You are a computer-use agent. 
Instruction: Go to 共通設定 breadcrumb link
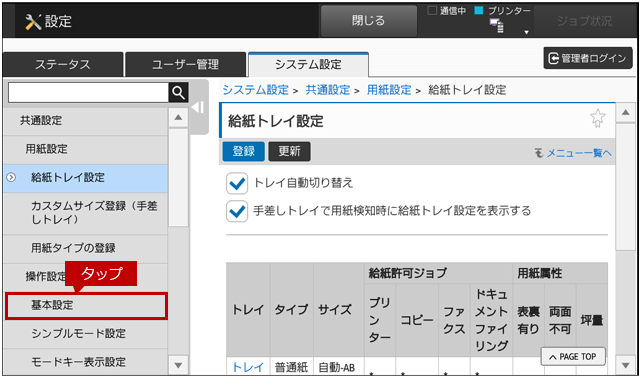tap(328, 90)
